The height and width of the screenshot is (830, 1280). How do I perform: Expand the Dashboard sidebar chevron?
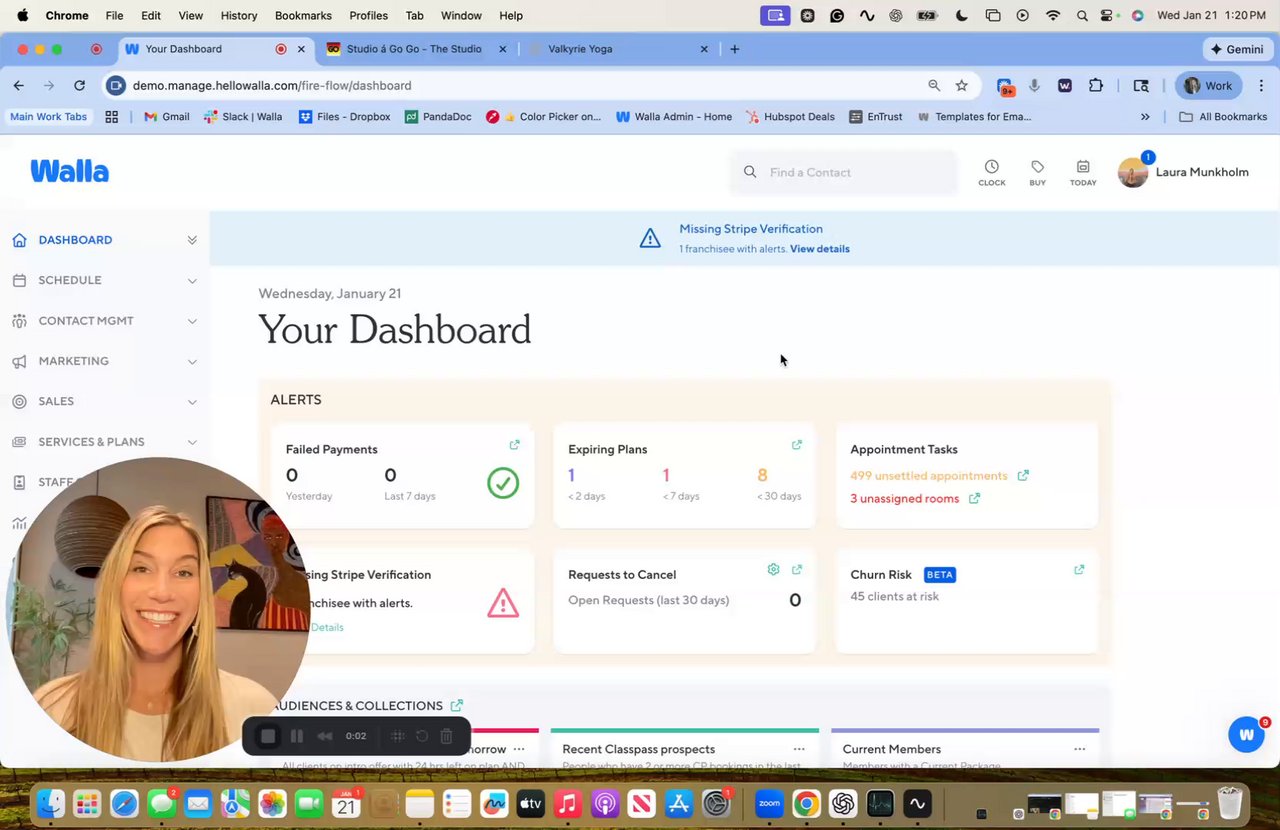click(192, 240)
